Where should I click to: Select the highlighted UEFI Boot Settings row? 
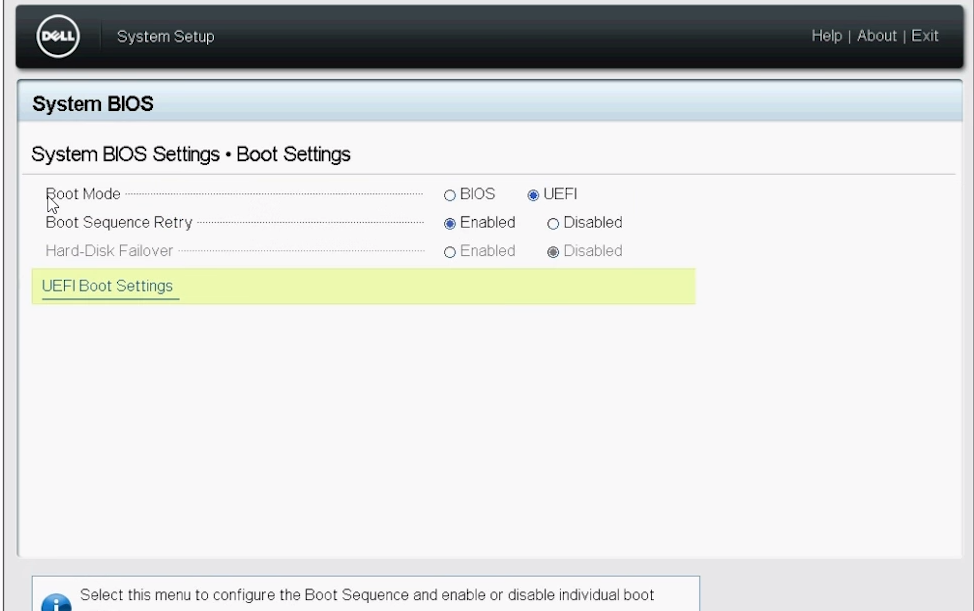(365, 286)
